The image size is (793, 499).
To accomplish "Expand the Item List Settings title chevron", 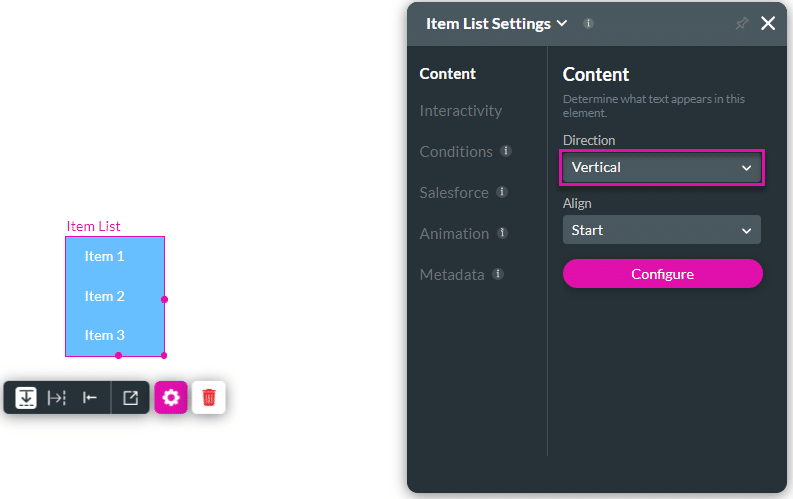I will (x=562, y=23).
